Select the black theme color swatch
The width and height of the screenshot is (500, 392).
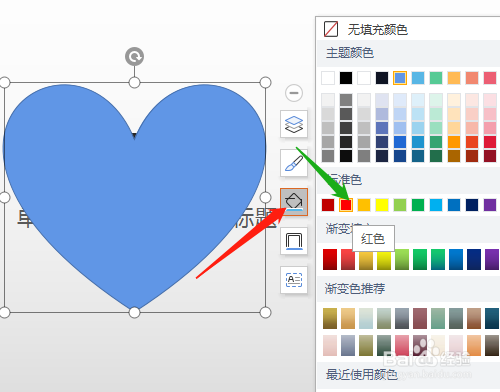[346, 78]
